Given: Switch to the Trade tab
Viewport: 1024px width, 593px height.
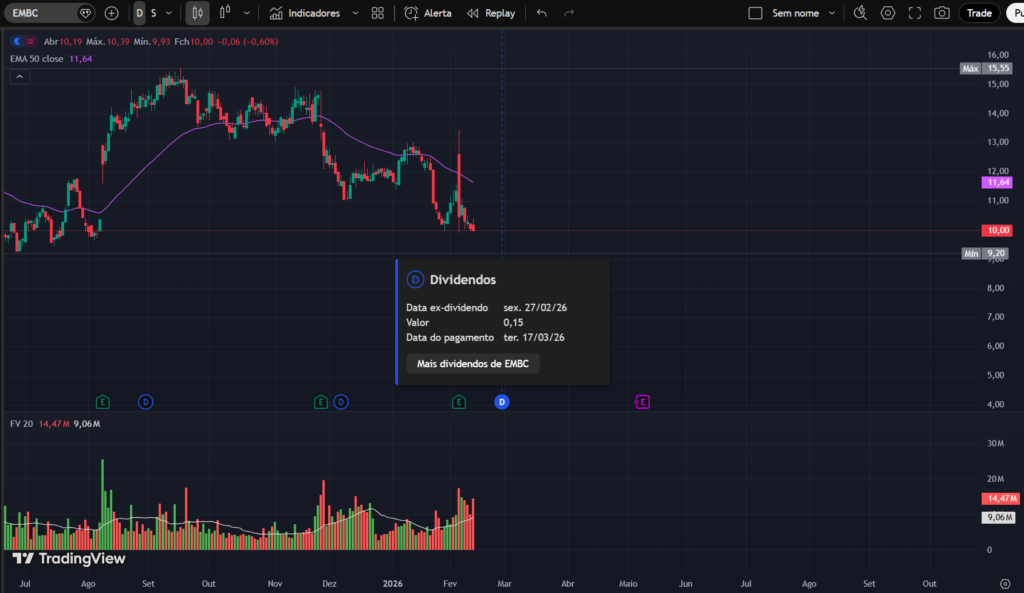Looking at the screenshot, I should 979,13.
